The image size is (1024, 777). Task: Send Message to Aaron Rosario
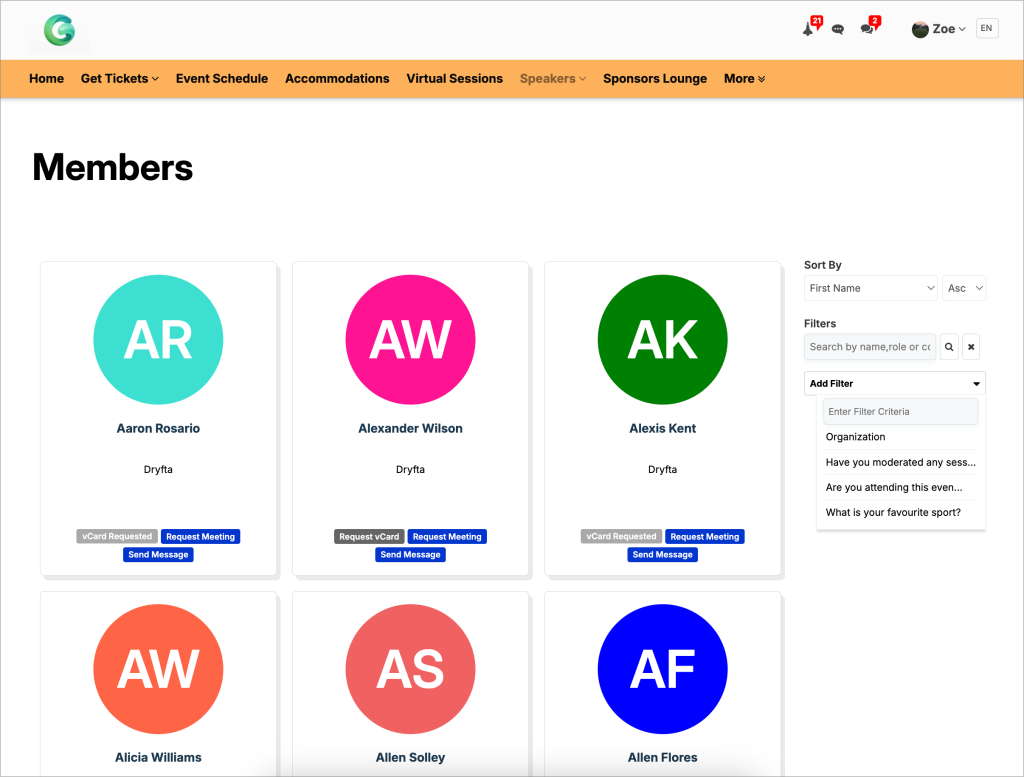pyautogui.click(x=158, y=554)
